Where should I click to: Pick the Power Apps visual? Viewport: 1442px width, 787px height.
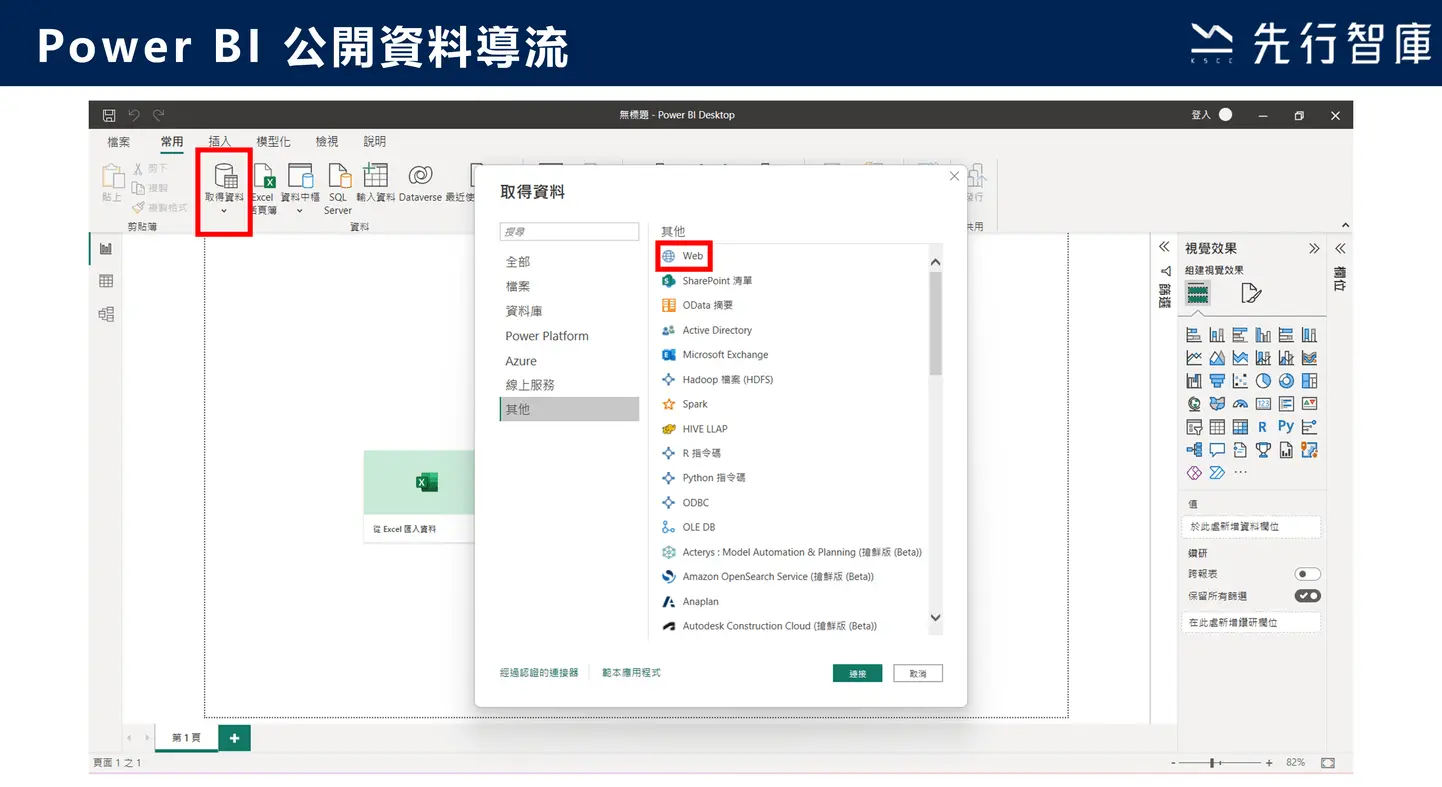pos(1194,473)
